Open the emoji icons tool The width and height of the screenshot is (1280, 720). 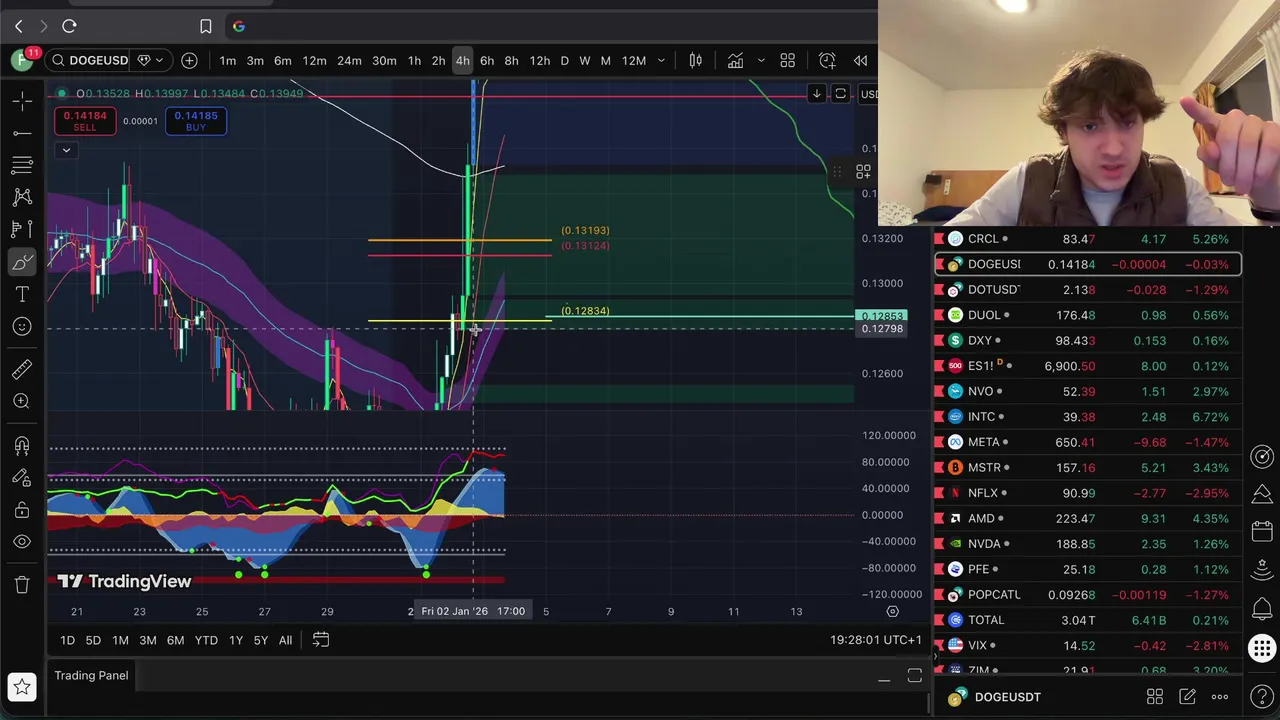point(22,326)
